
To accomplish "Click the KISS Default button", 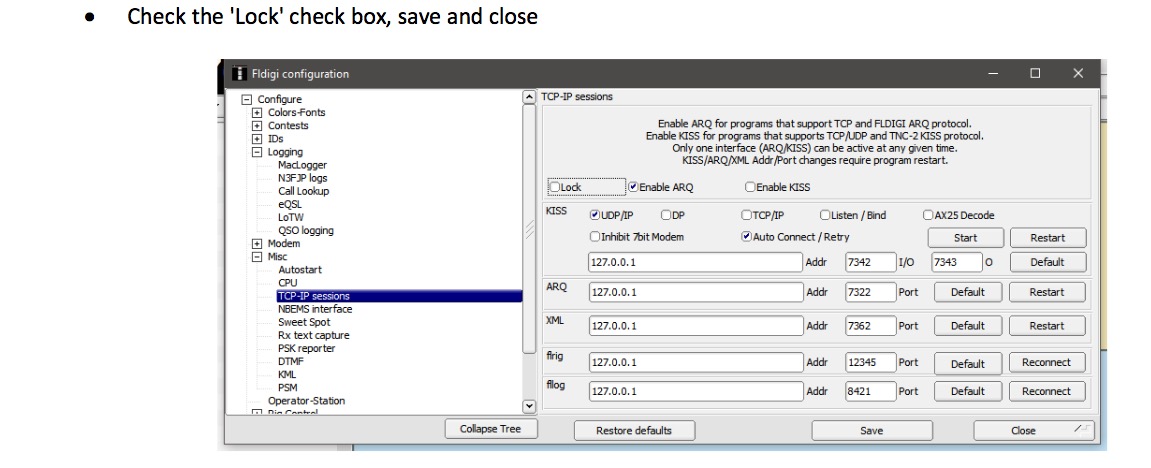I will point(1047,262).
